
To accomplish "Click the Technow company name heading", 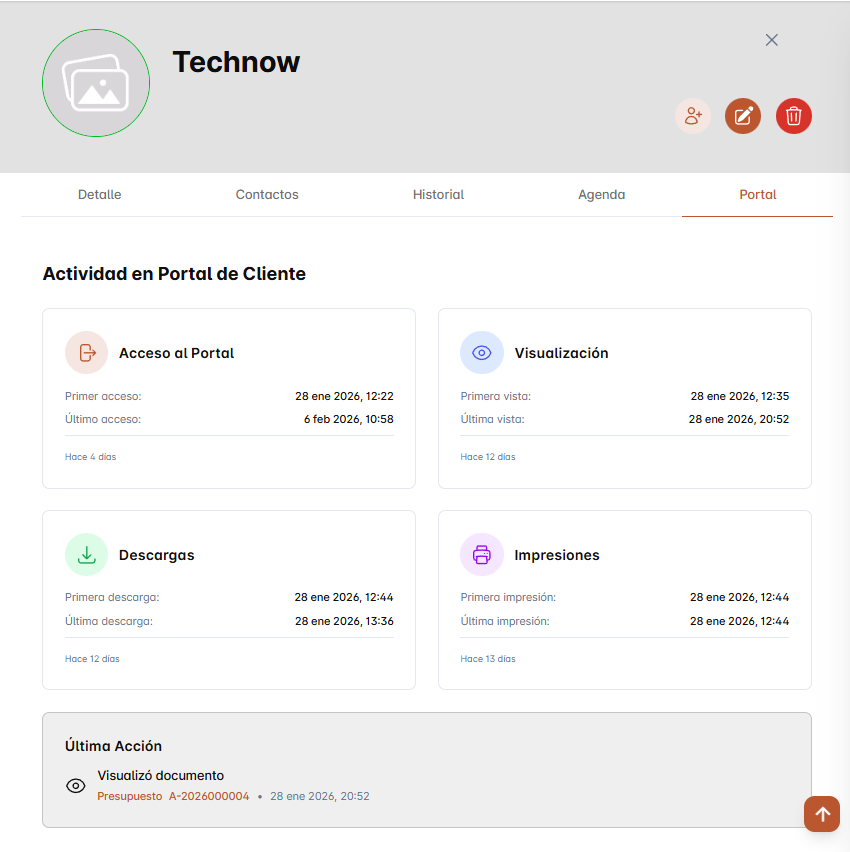I will pos(236,62).
